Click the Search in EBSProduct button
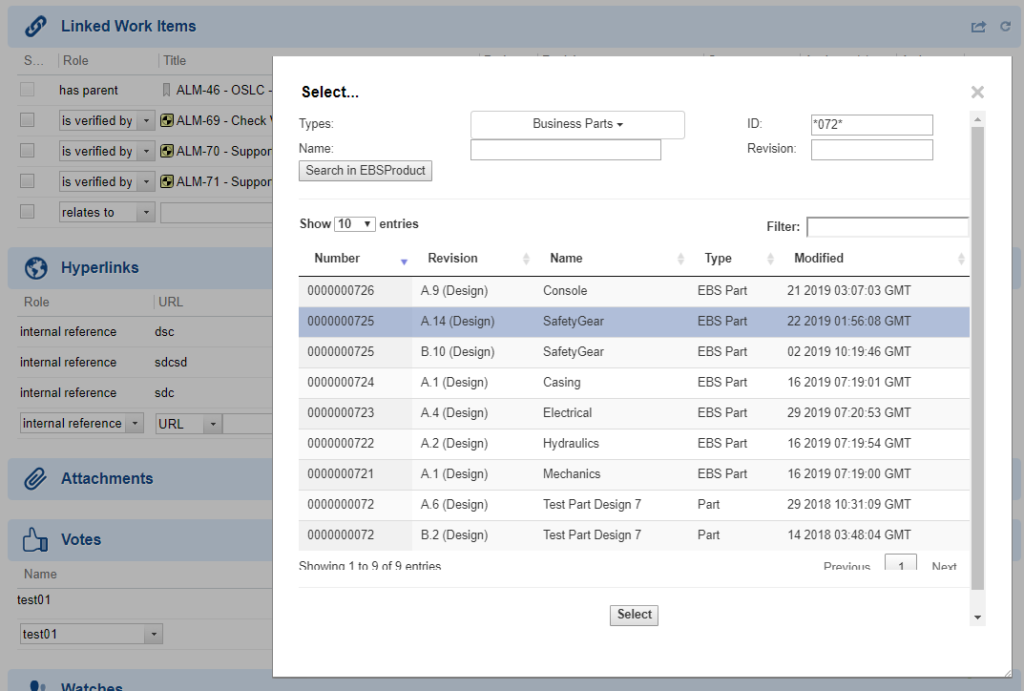This screenshot has width=1024, height=691. tap(365, 170)
